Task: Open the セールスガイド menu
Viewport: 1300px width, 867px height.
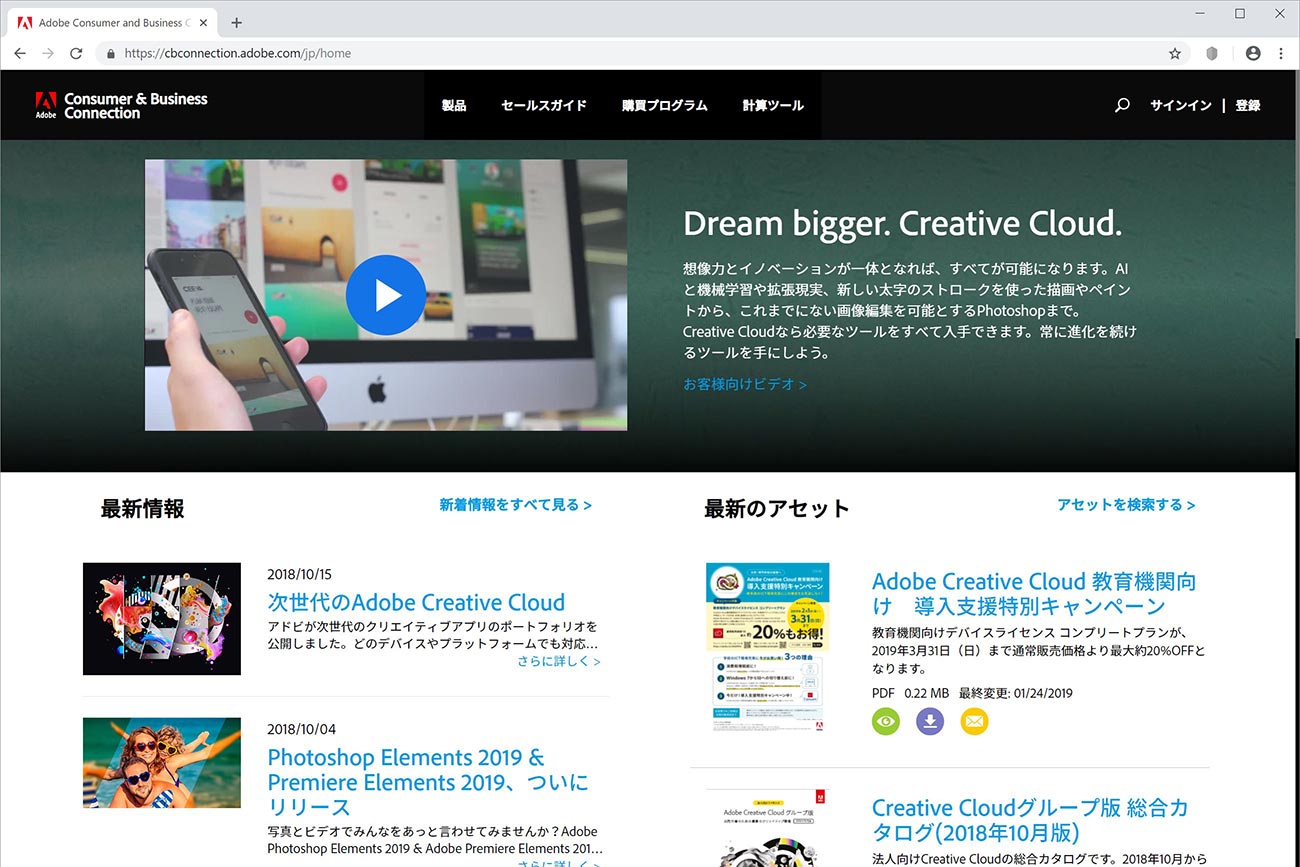Action: pyautogui.click(x=544, y=105)
